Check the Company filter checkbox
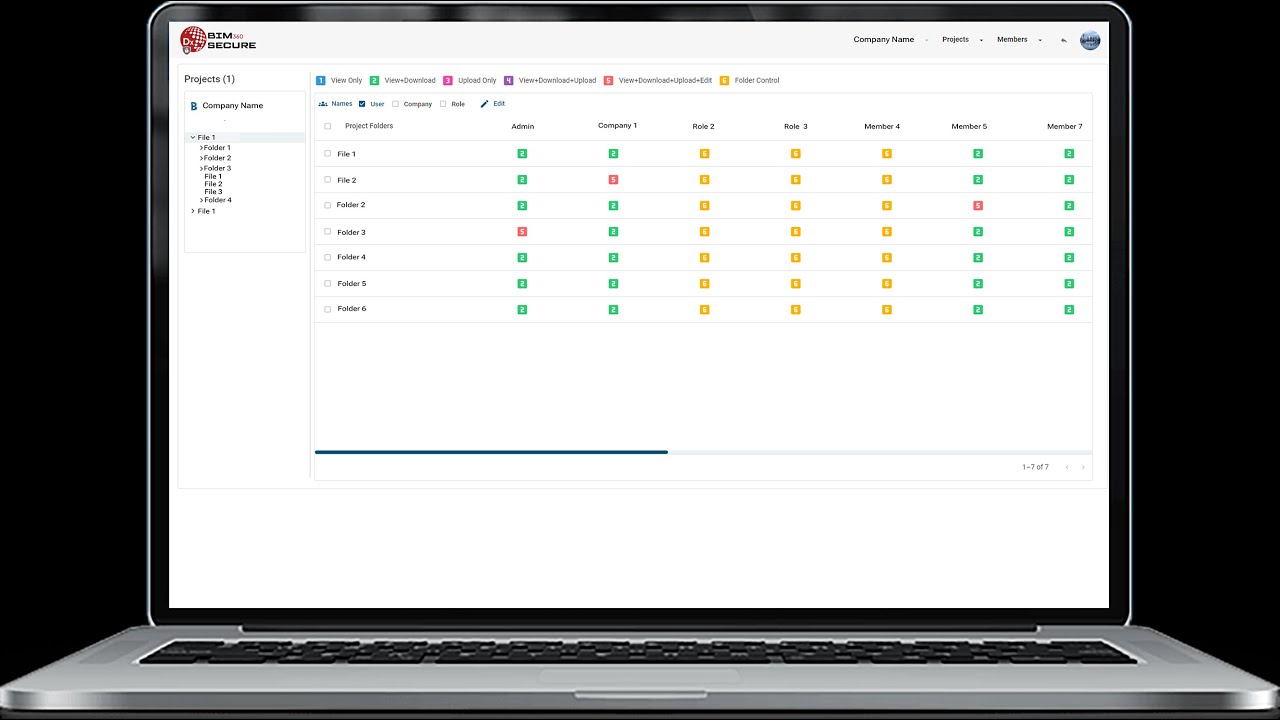The height and width of the screenshot is (720, 1280). point(395,104)
